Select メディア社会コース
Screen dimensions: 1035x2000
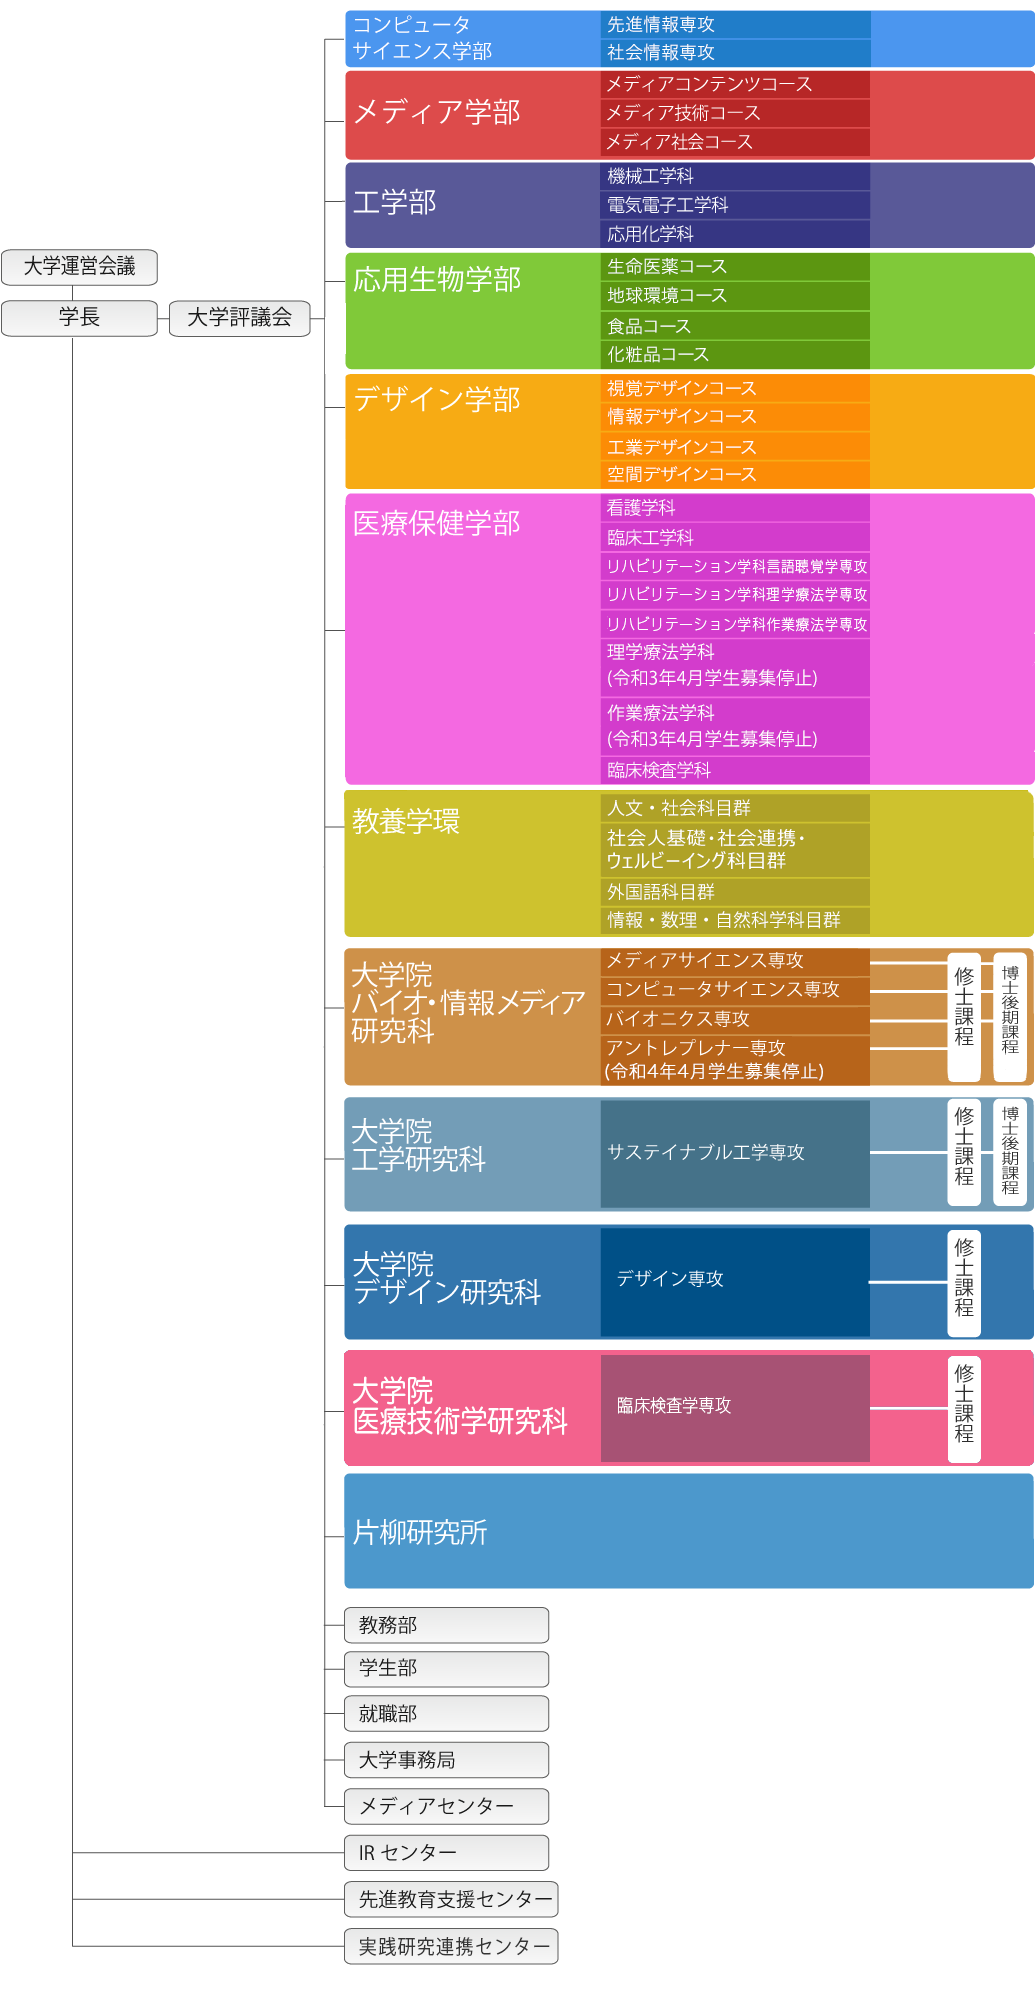tap(735, 143)
